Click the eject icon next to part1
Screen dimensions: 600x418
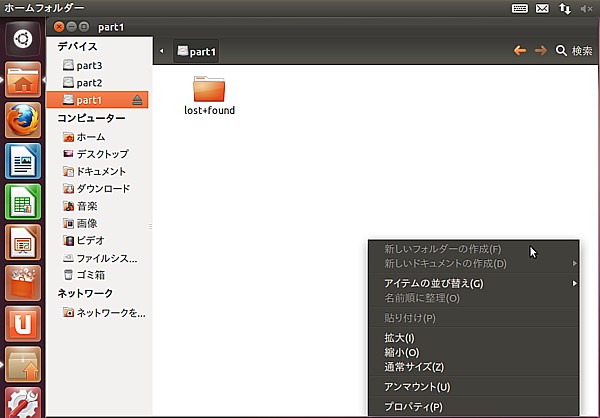pyautogui.click(x=138, y=100)
